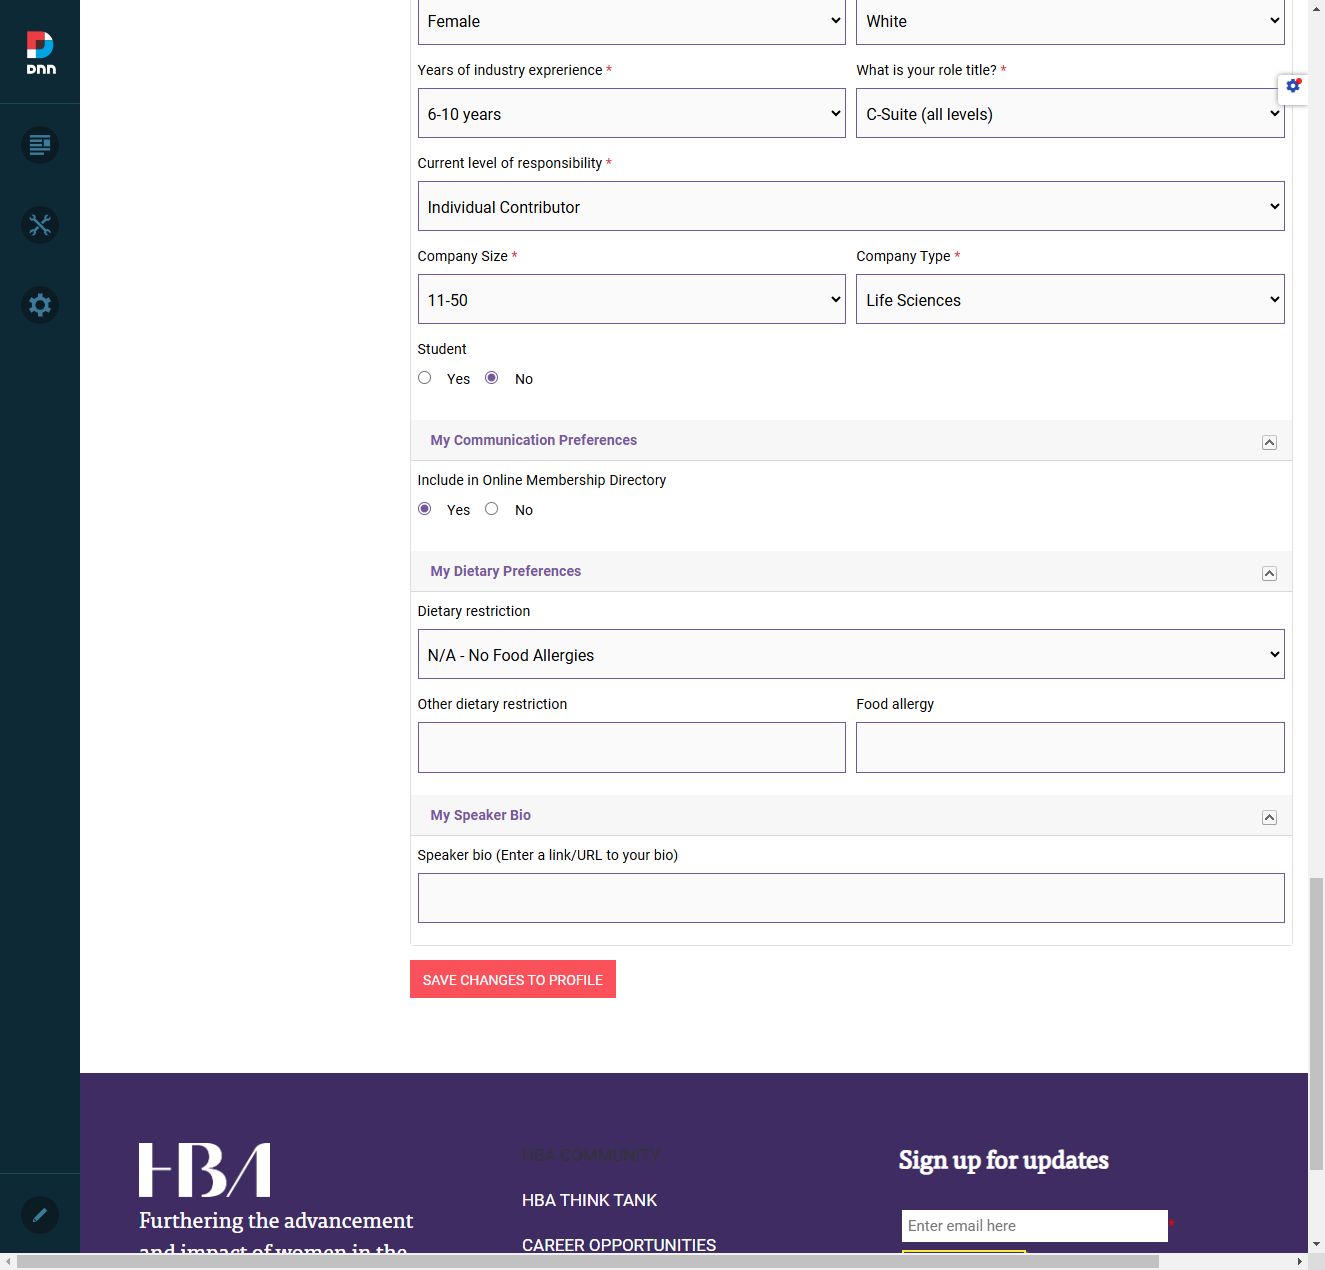Choose No for Online Membership Directory

(x=491, y=509)
